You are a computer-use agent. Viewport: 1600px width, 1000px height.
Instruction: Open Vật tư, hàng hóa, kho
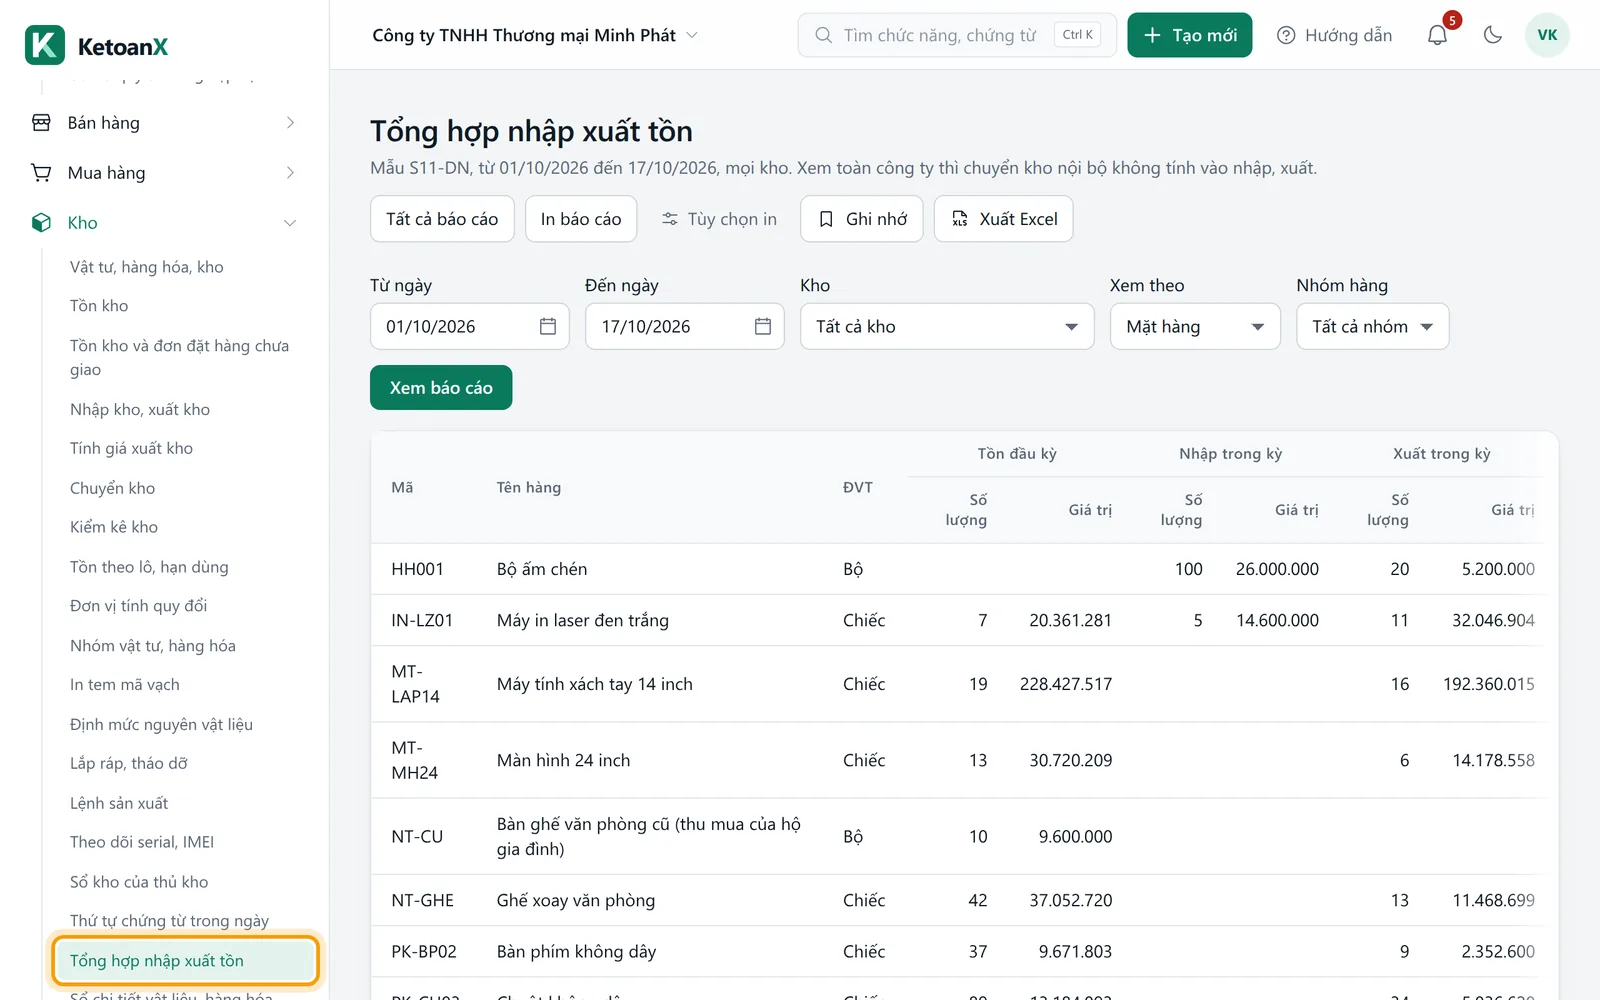[147, 267]
